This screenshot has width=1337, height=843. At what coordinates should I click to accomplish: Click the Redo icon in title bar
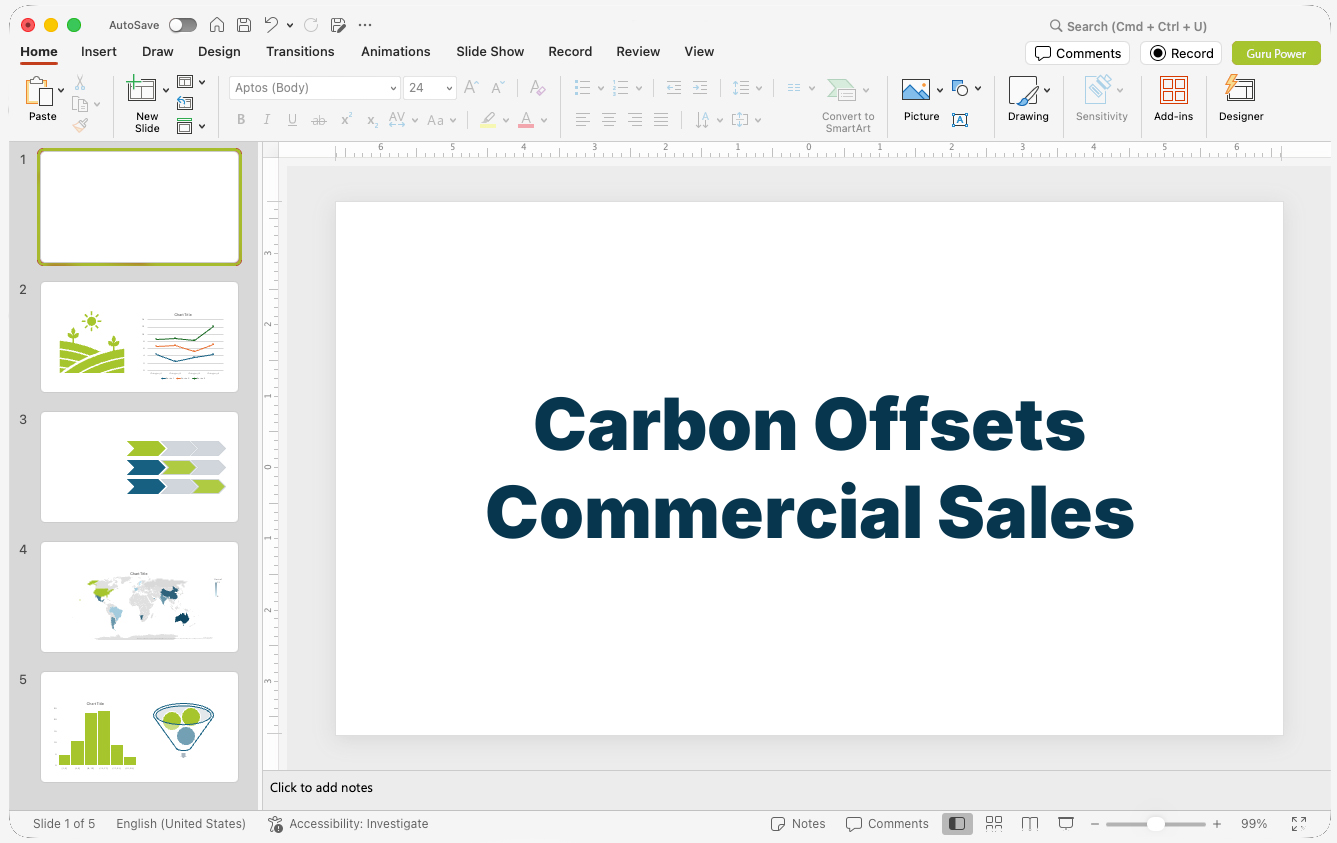click(x=311, y=25)
